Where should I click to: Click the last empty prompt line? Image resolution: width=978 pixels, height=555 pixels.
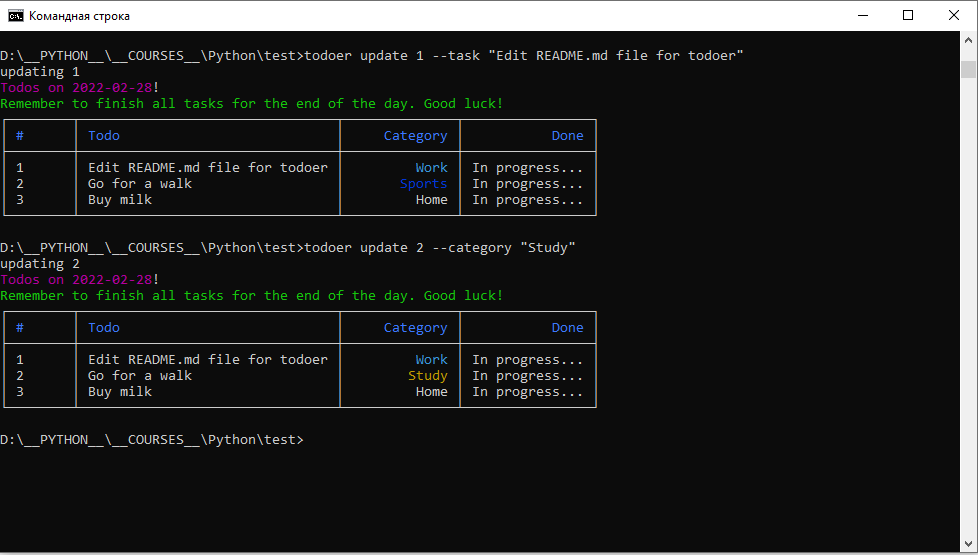152,440
